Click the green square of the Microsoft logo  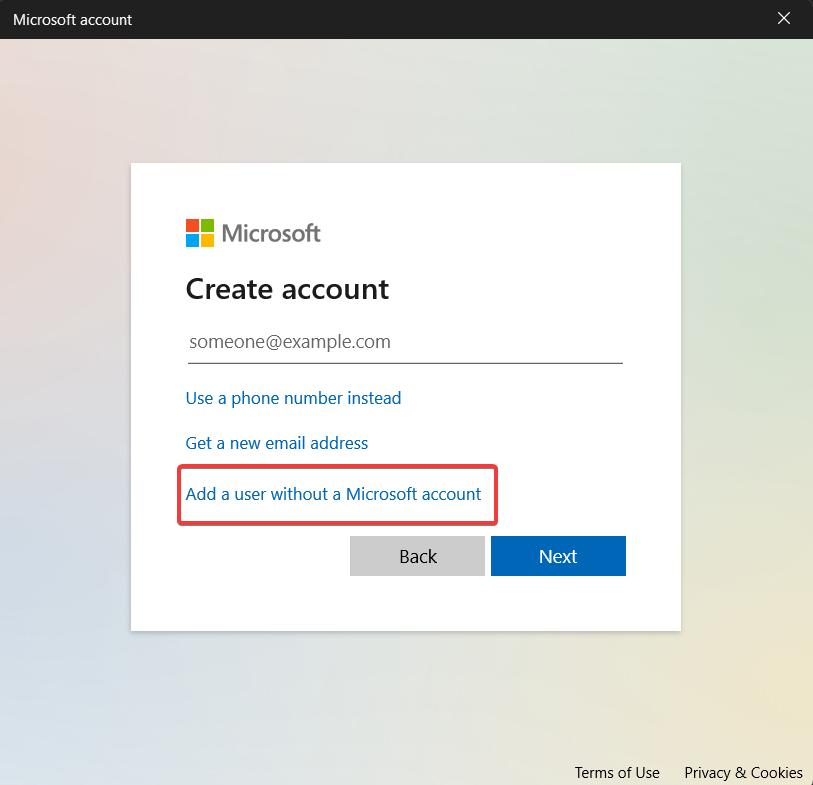pyautogui.click(x=206, y=226)
